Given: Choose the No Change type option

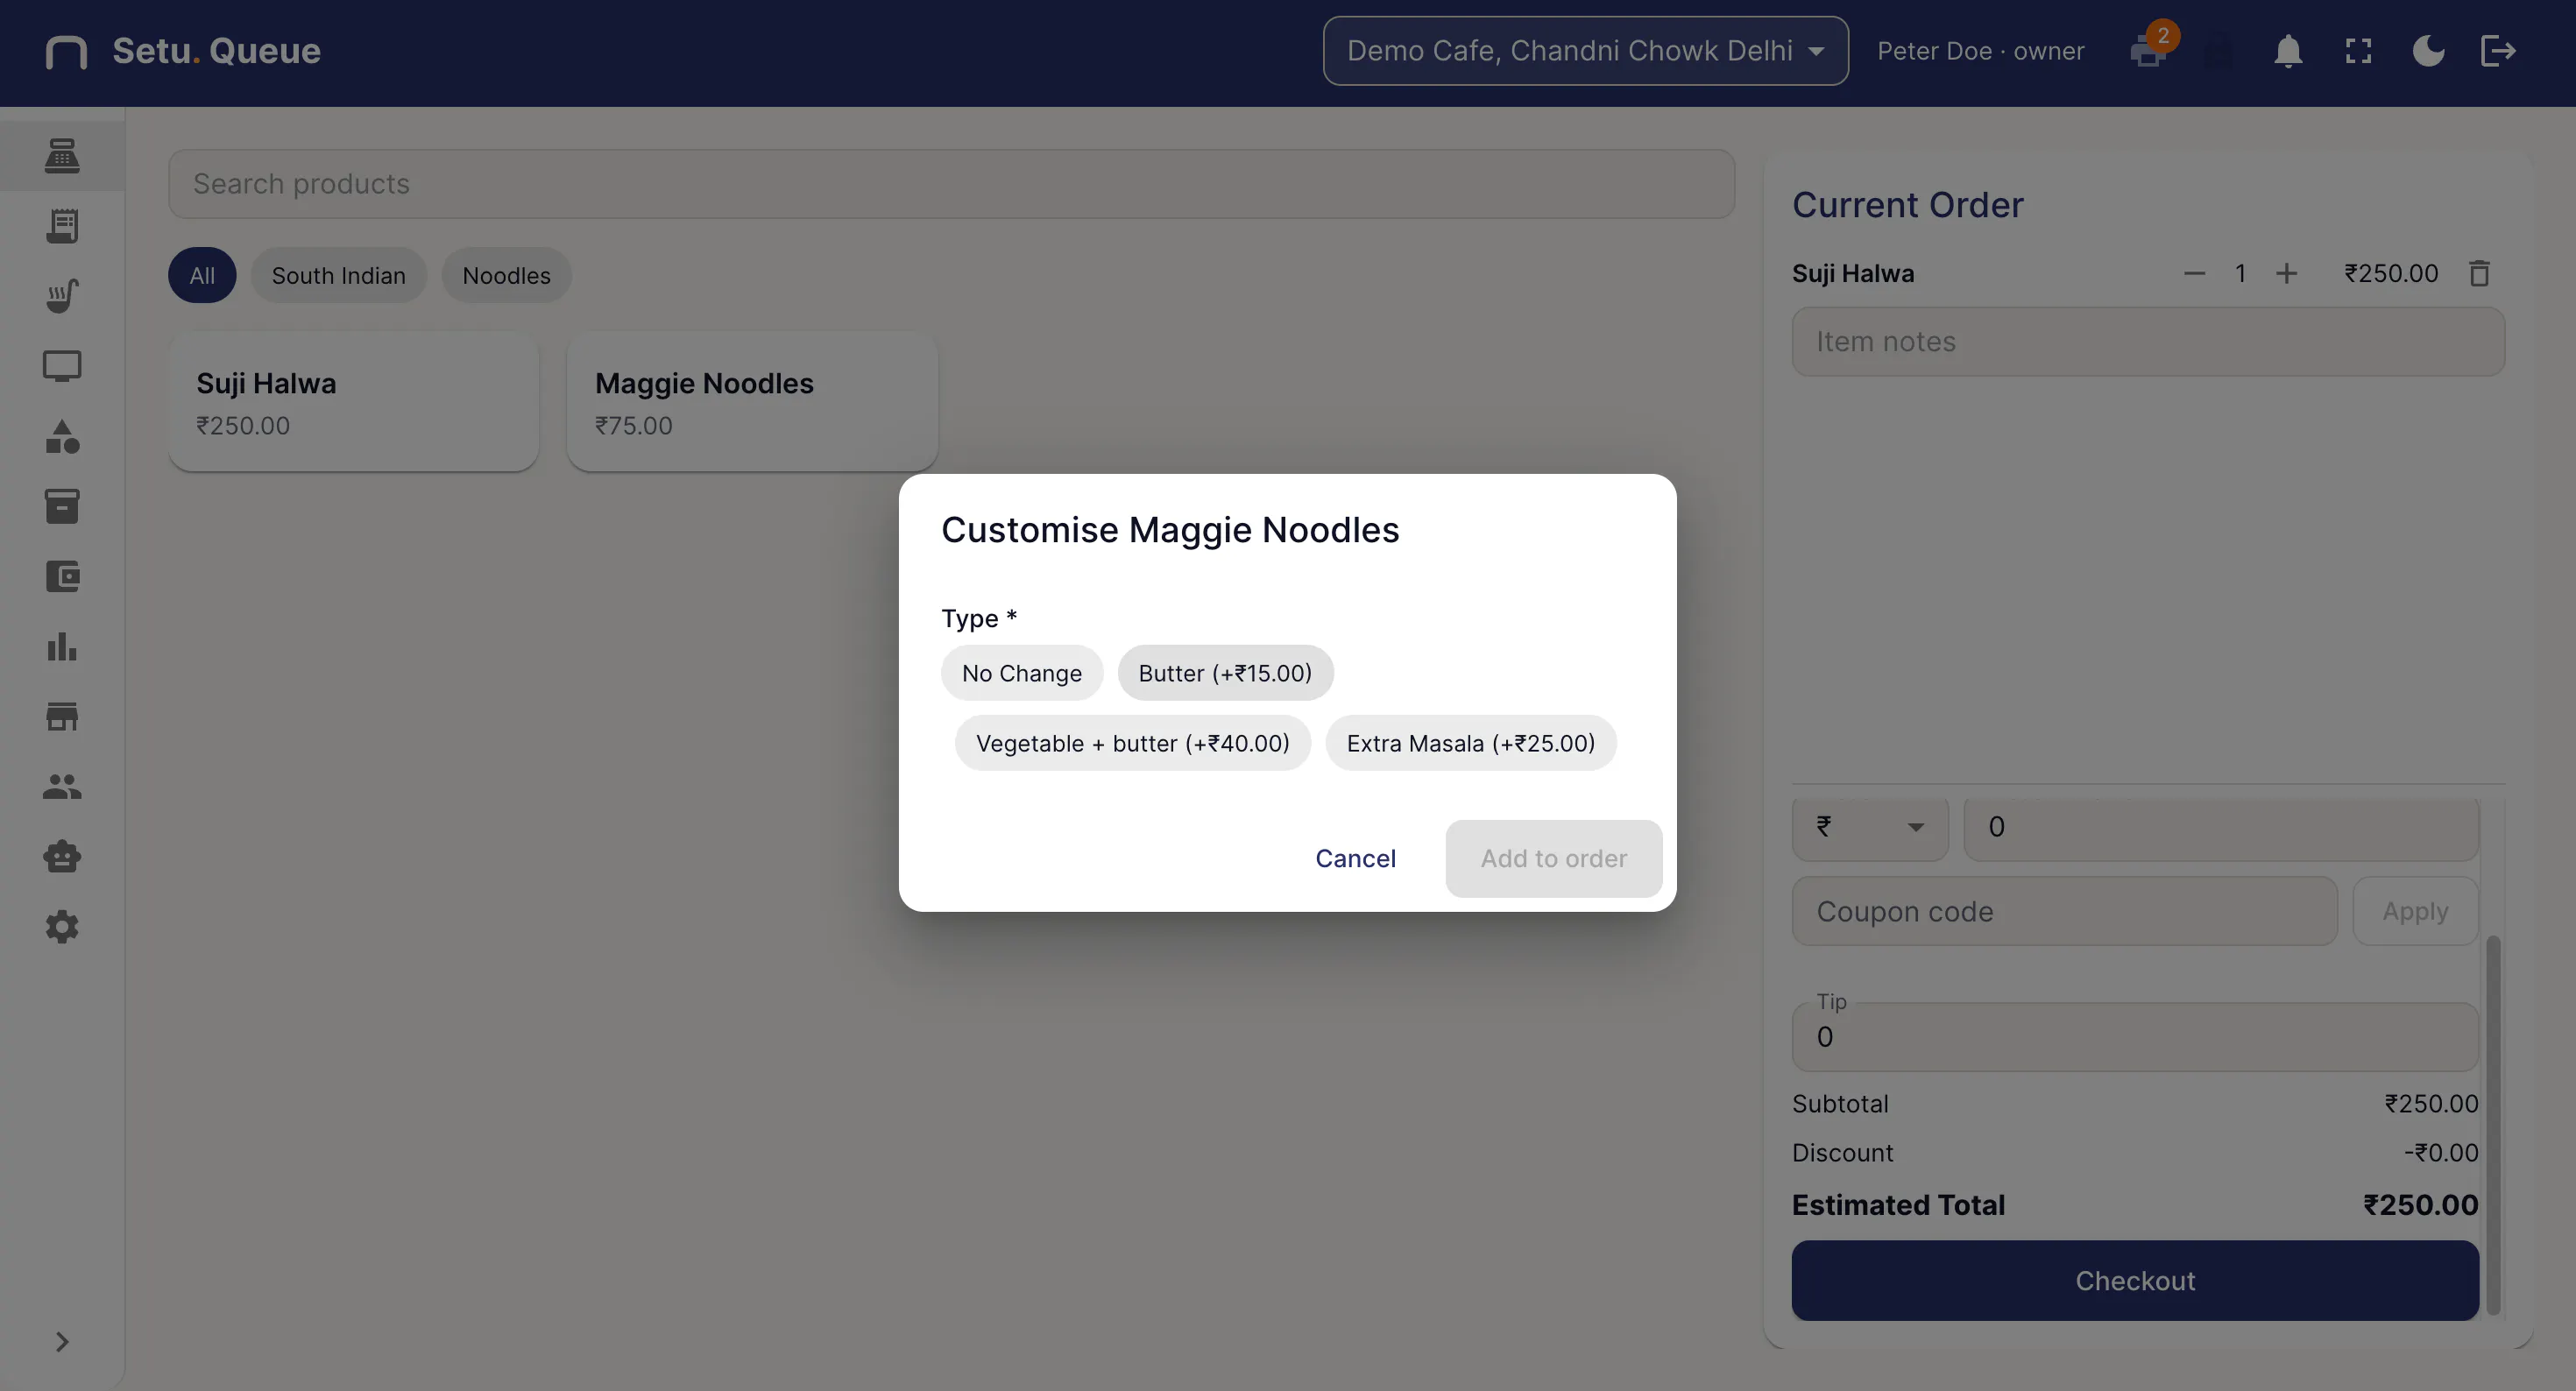Looking at the screenshot, I should tap(1021, 673).
